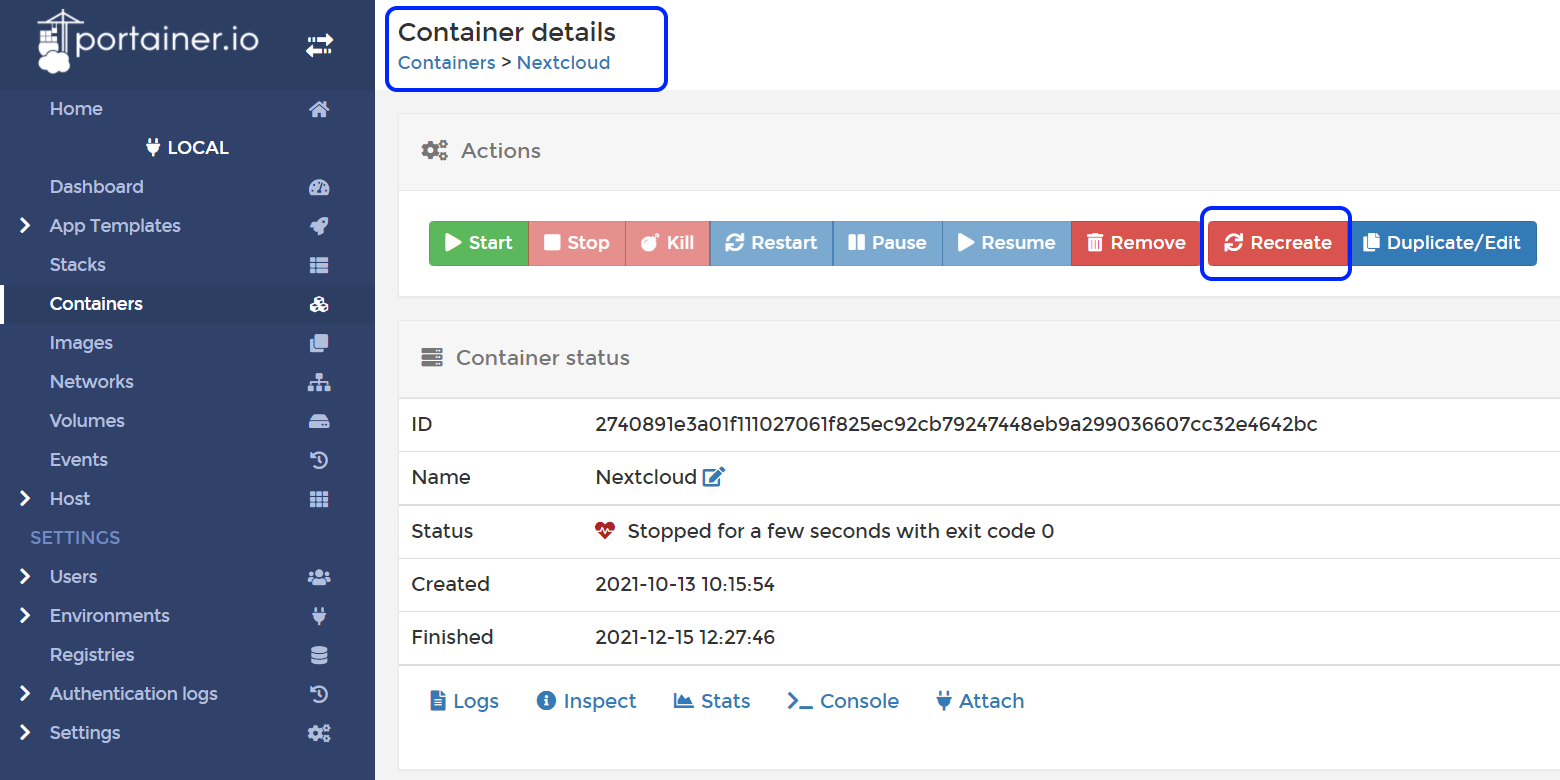
Task: Follow the Nextcloud breadcrumb link
Action: click(563, 63)
